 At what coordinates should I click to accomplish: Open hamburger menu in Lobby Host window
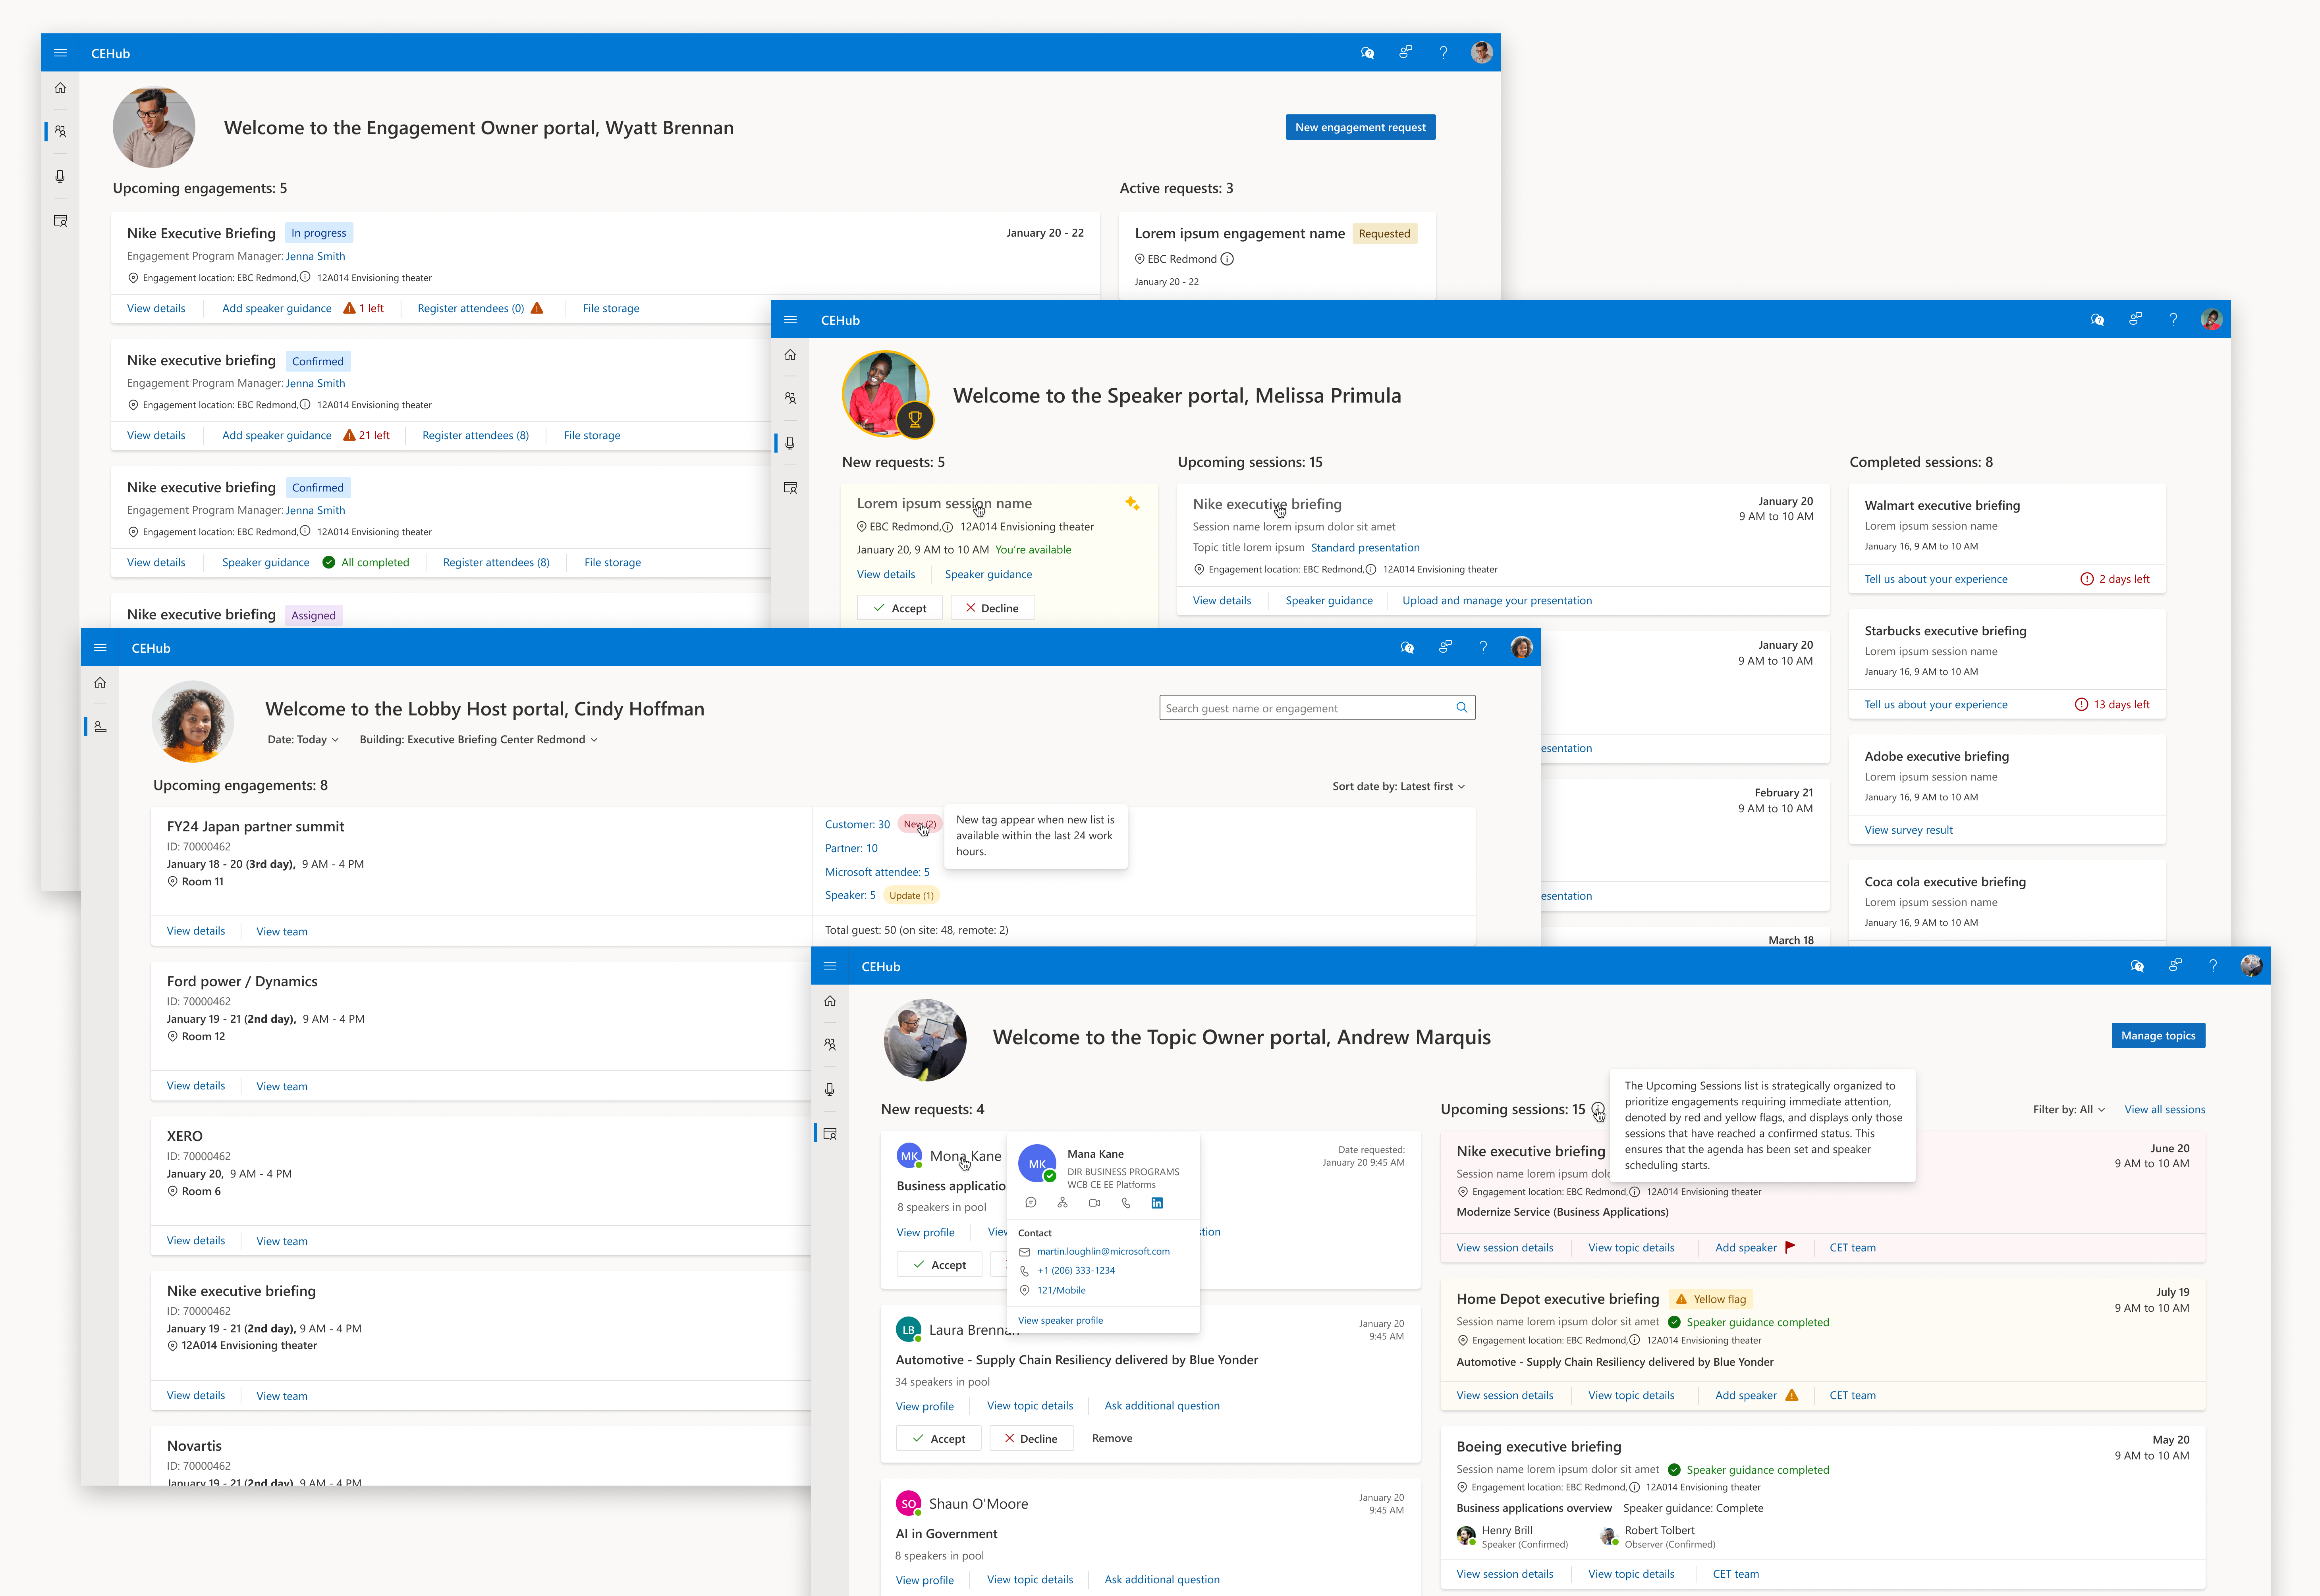[100, 648]
